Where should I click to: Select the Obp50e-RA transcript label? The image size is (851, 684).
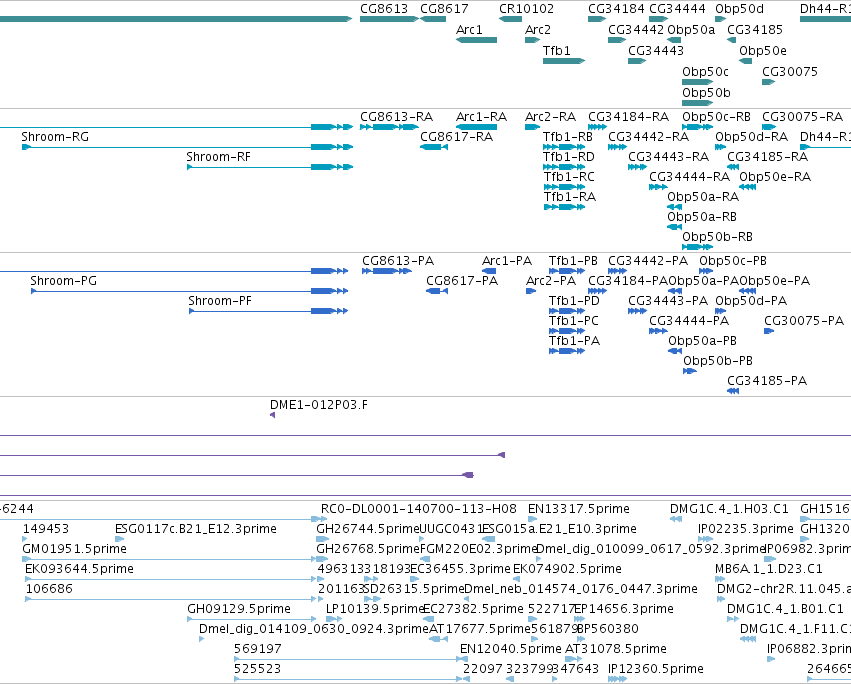click(775, 177)
